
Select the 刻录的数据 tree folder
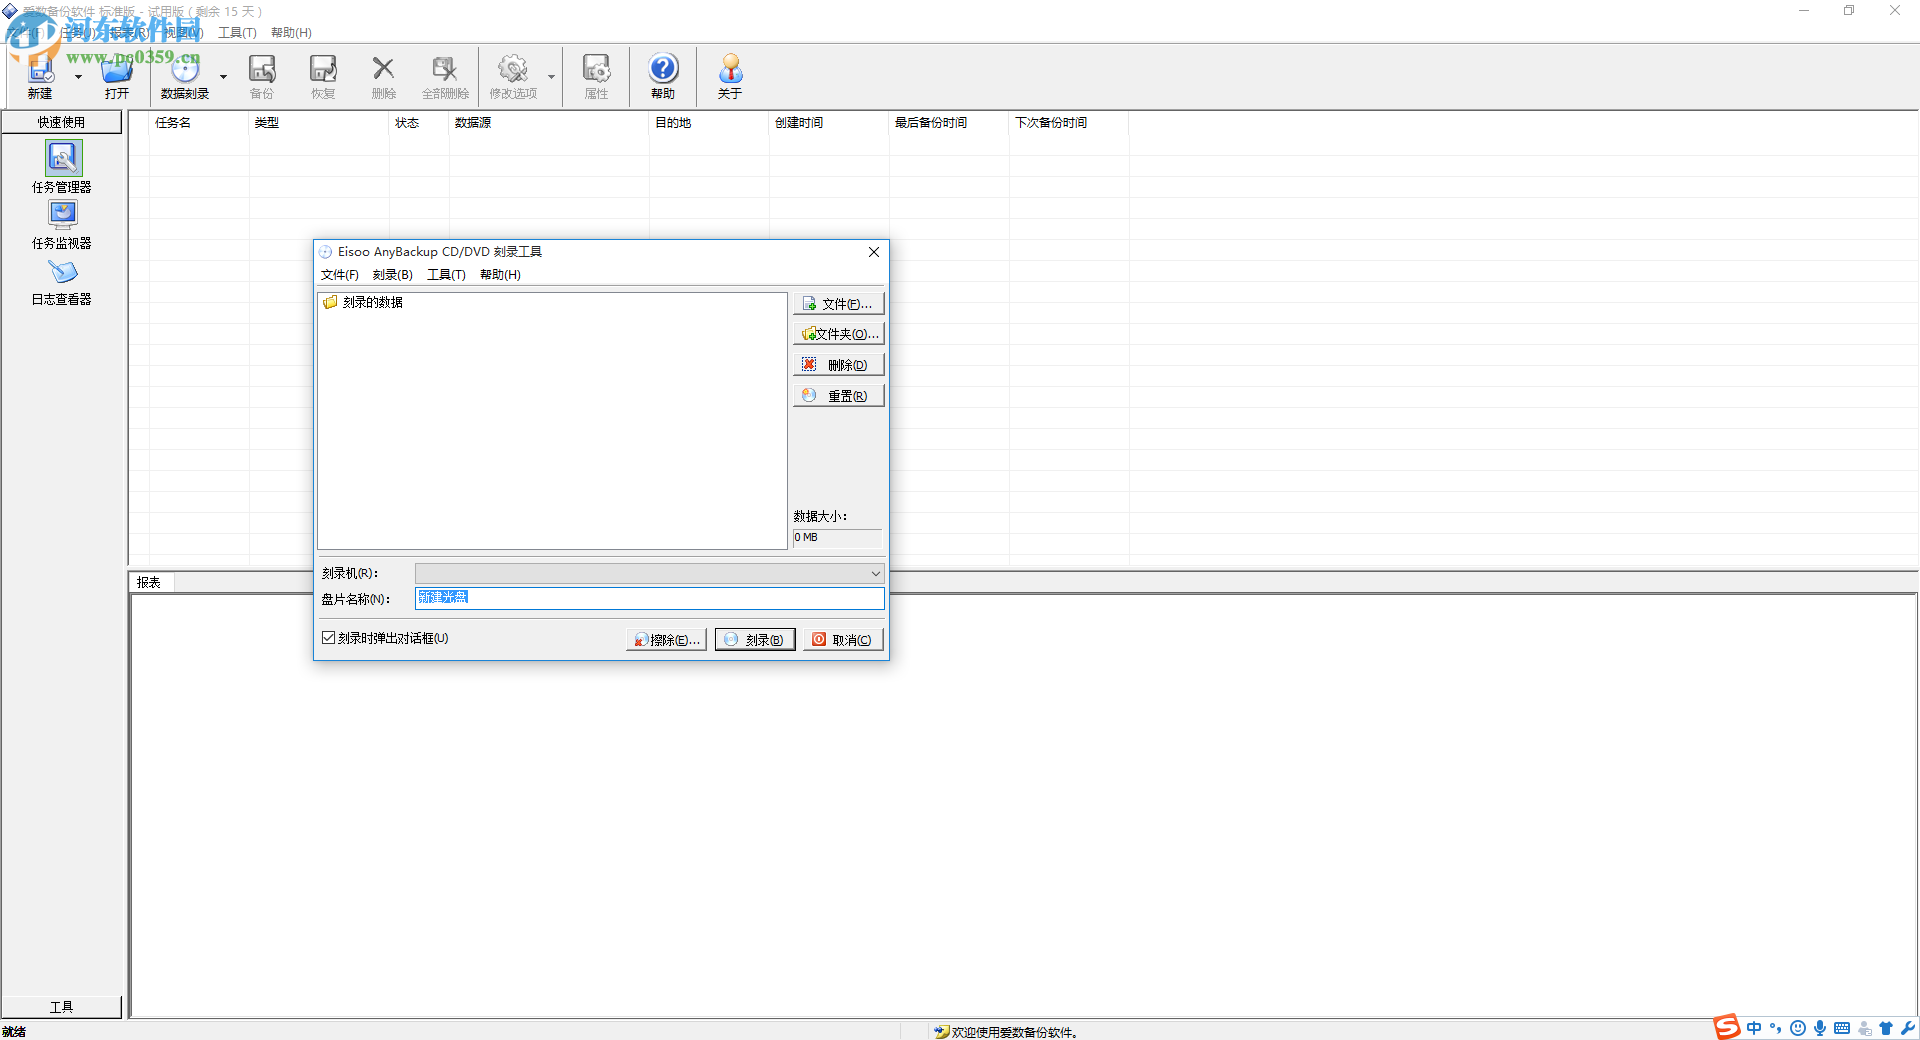(363, 302)
